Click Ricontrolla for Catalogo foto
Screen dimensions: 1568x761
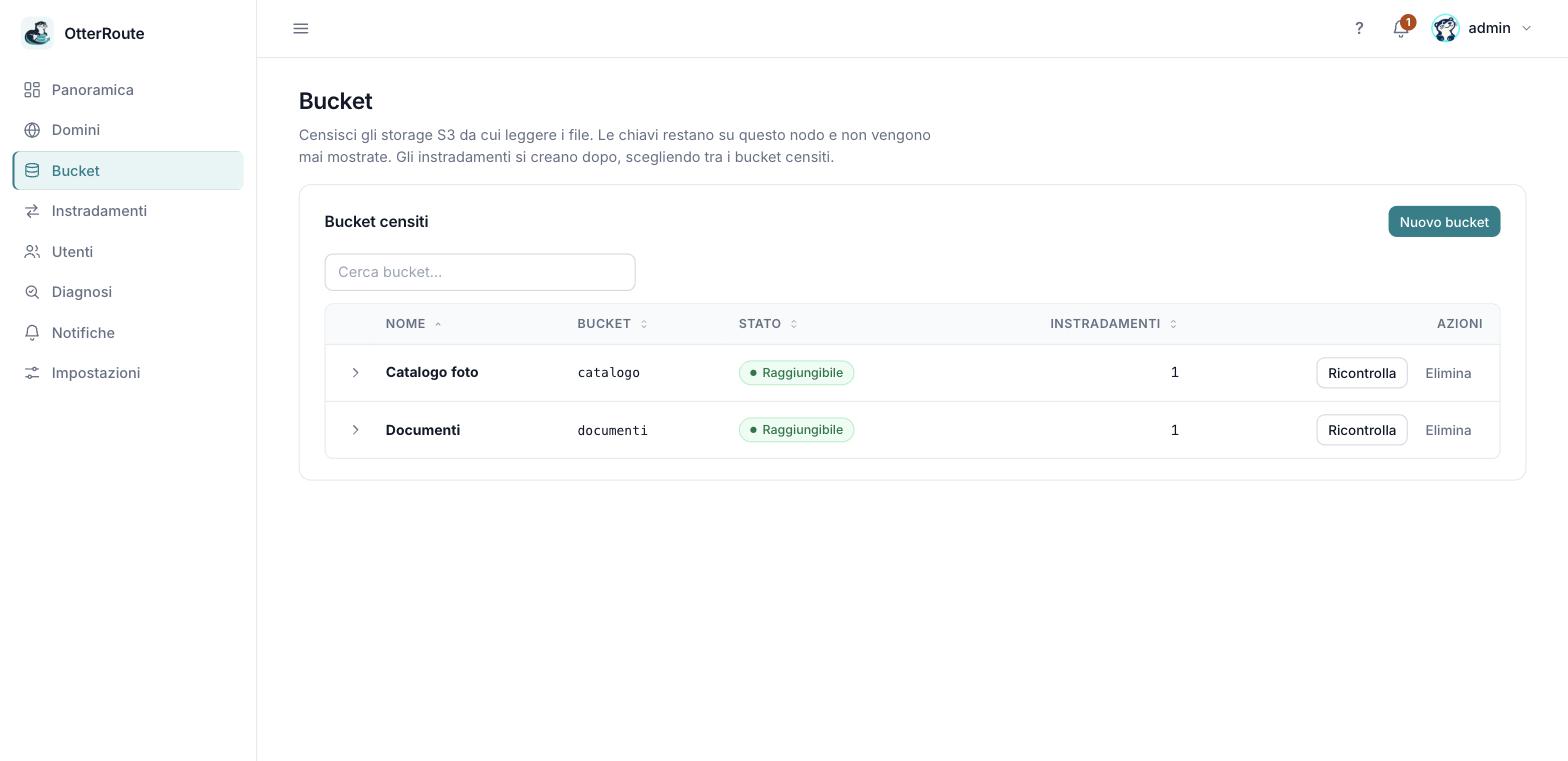[x=1361, y=373]
